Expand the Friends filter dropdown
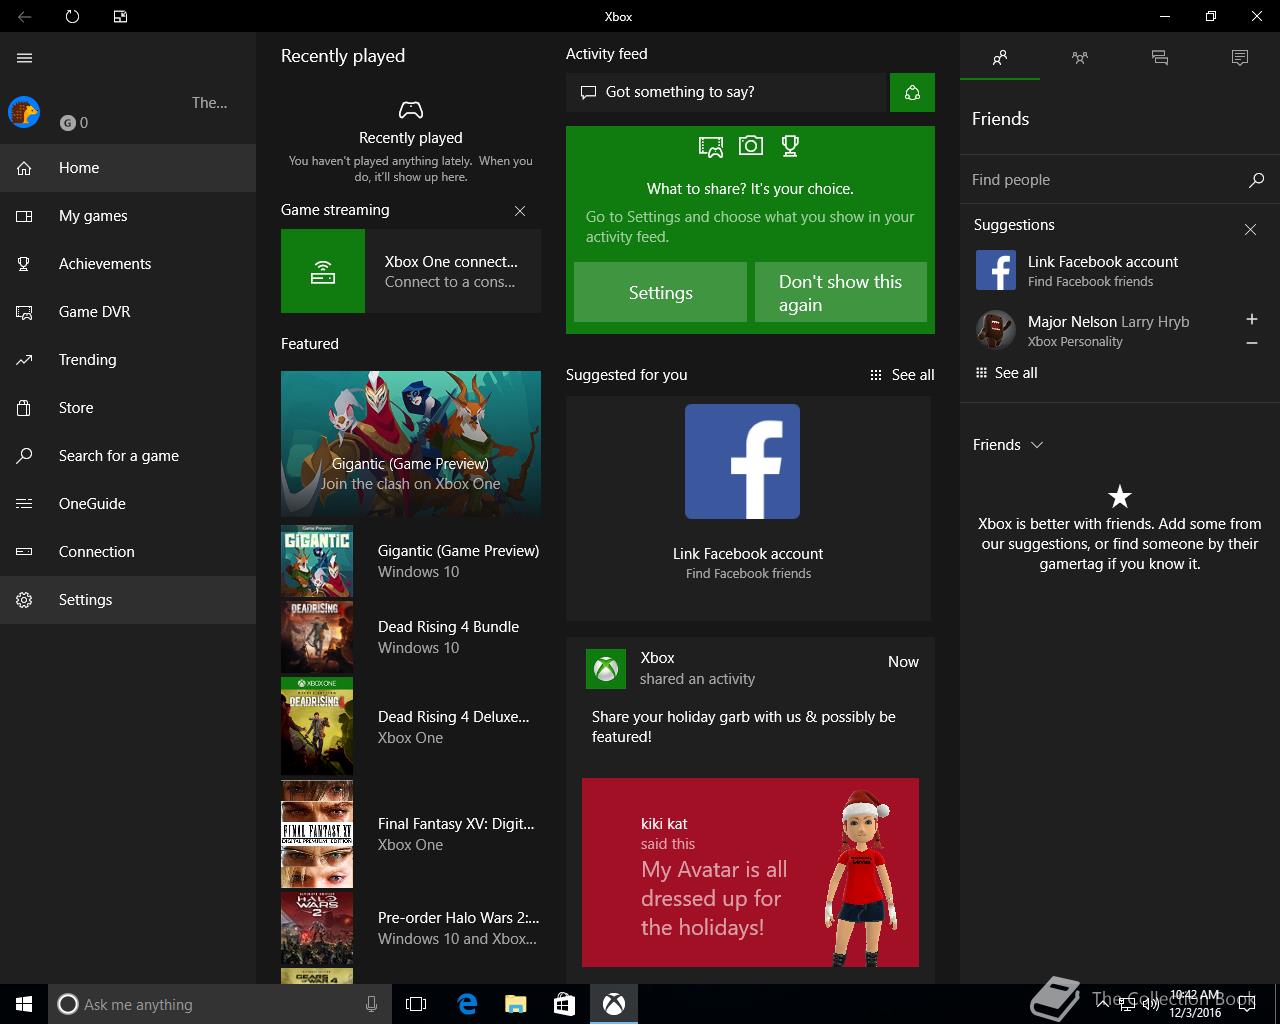This screenshot has height=1024, width=1280. pos(1008,445)
